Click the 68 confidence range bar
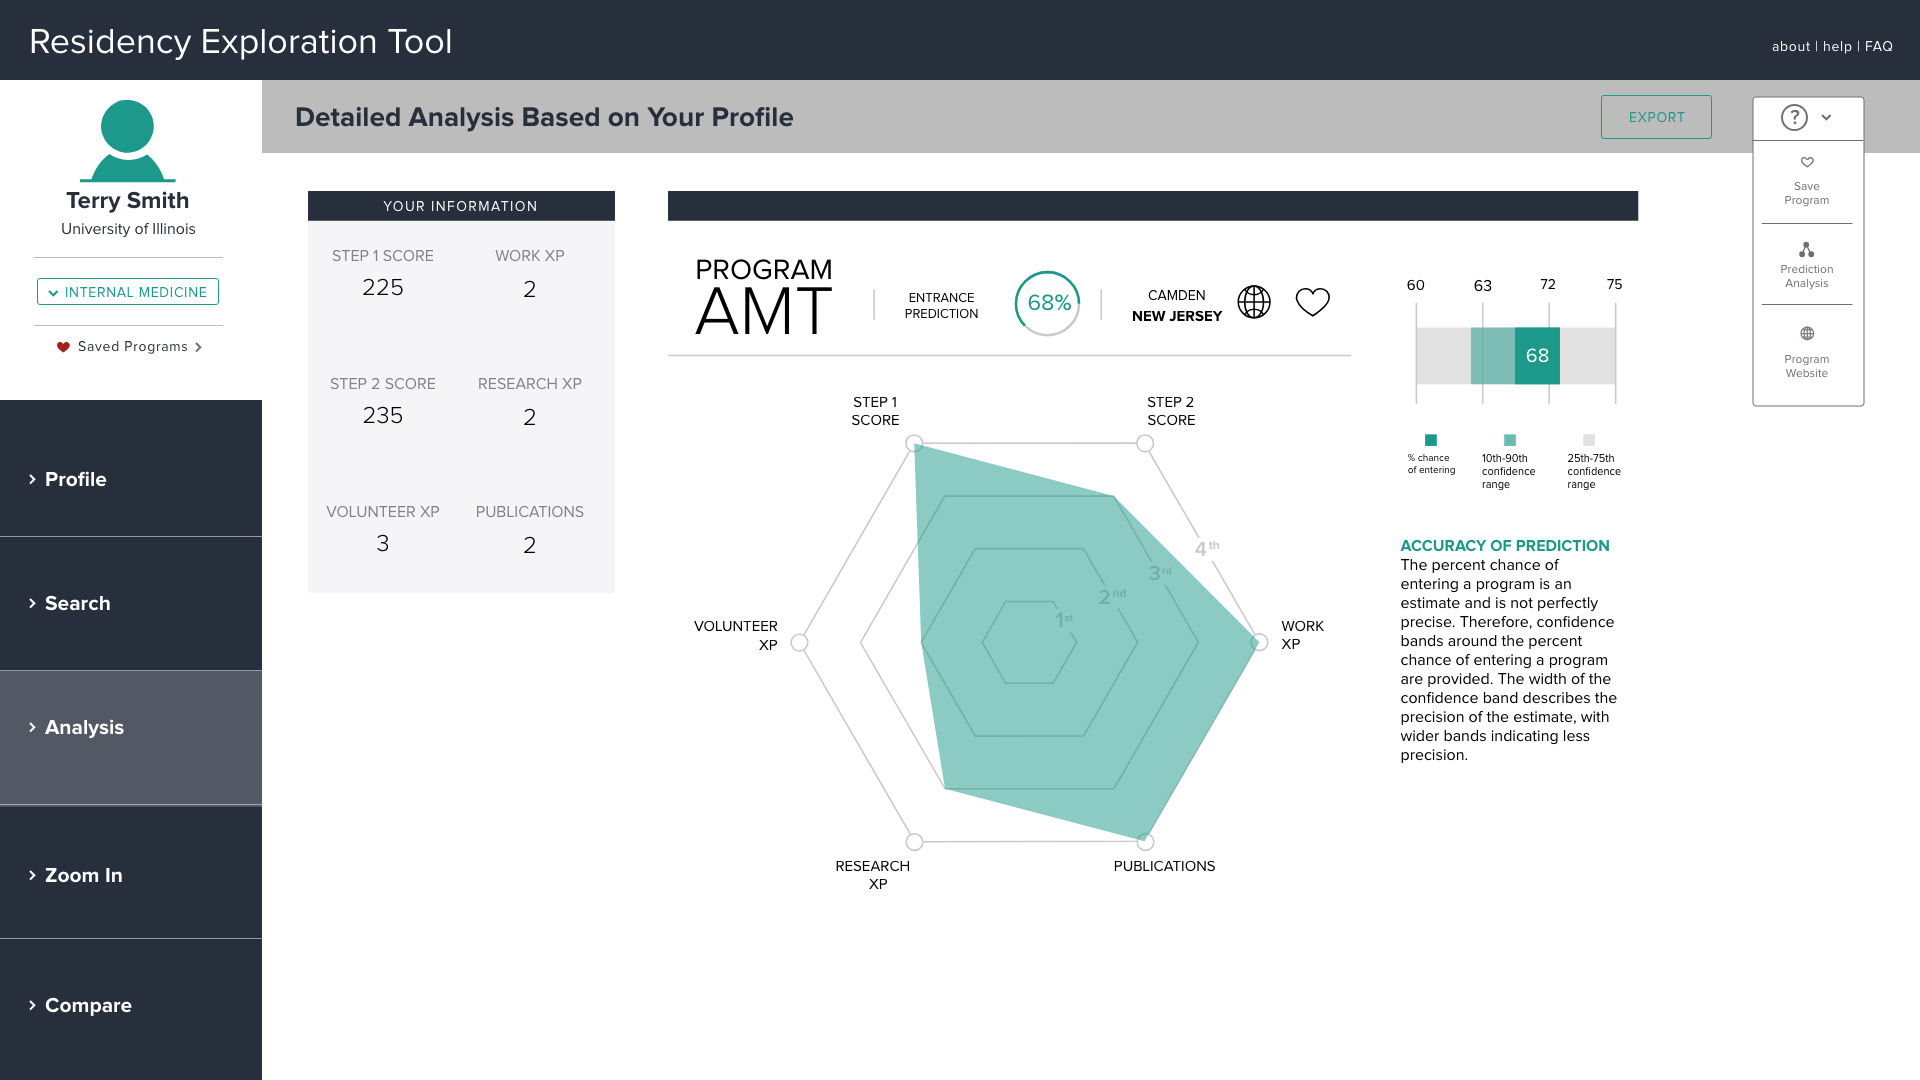This screenshot has width=1920, height=1080. pos(1536,356)
